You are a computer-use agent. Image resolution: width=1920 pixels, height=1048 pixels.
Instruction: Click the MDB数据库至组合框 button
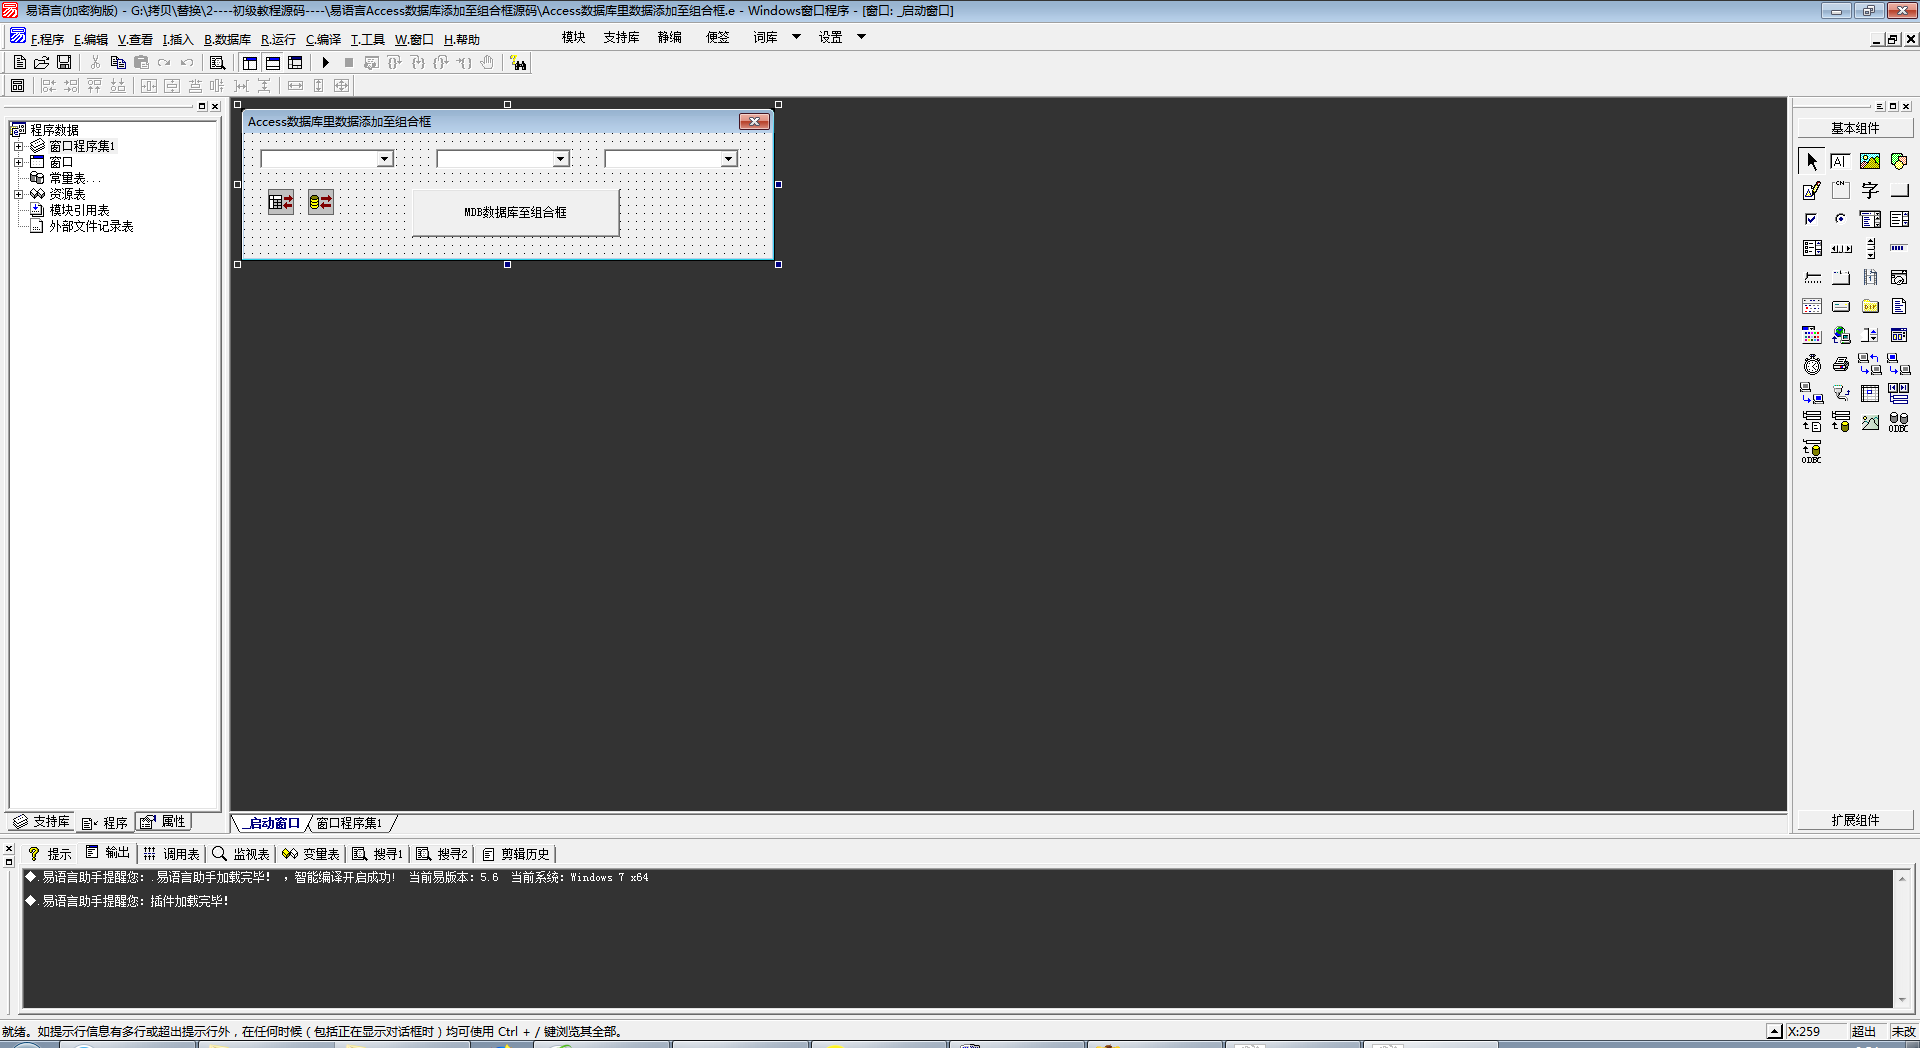click(x=515, y=212)
